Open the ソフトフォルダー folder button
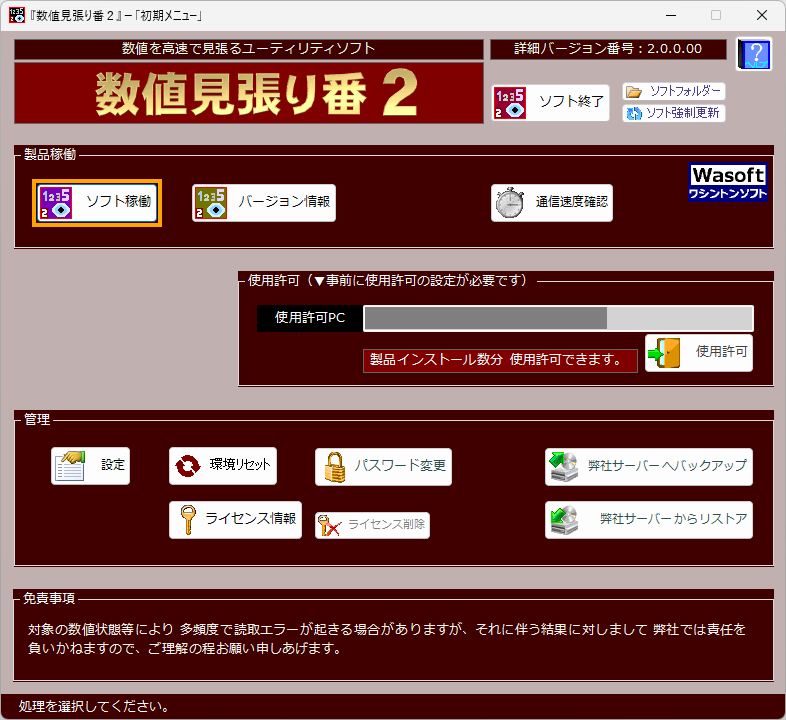 (x=674, y=91)
